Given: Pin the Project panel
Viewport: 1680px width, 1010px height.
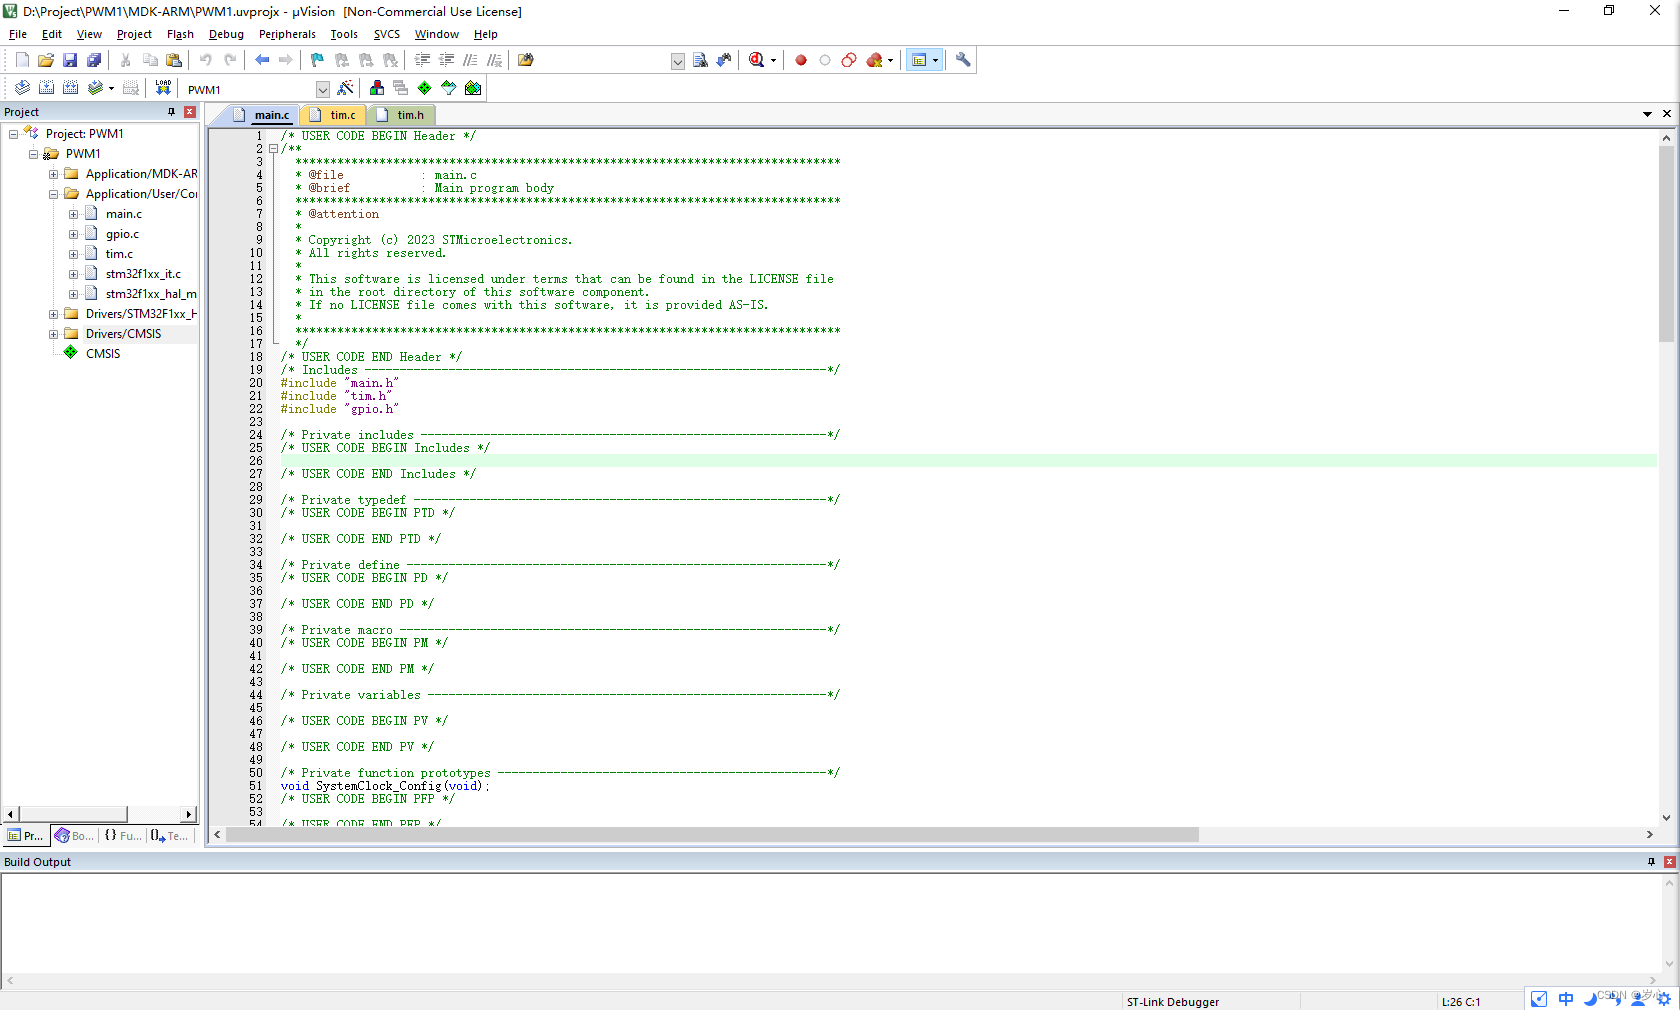Looking at the screenshot, I should click(x=170, y=111).
